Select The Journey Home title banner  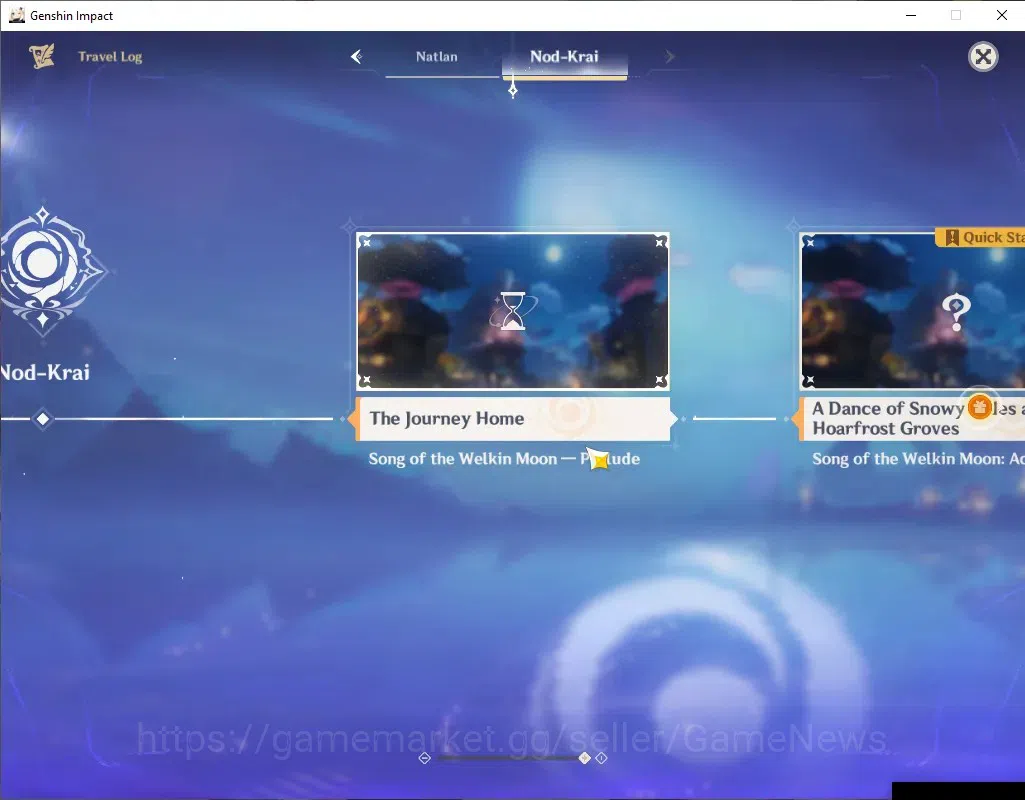[x=514, y=418]
